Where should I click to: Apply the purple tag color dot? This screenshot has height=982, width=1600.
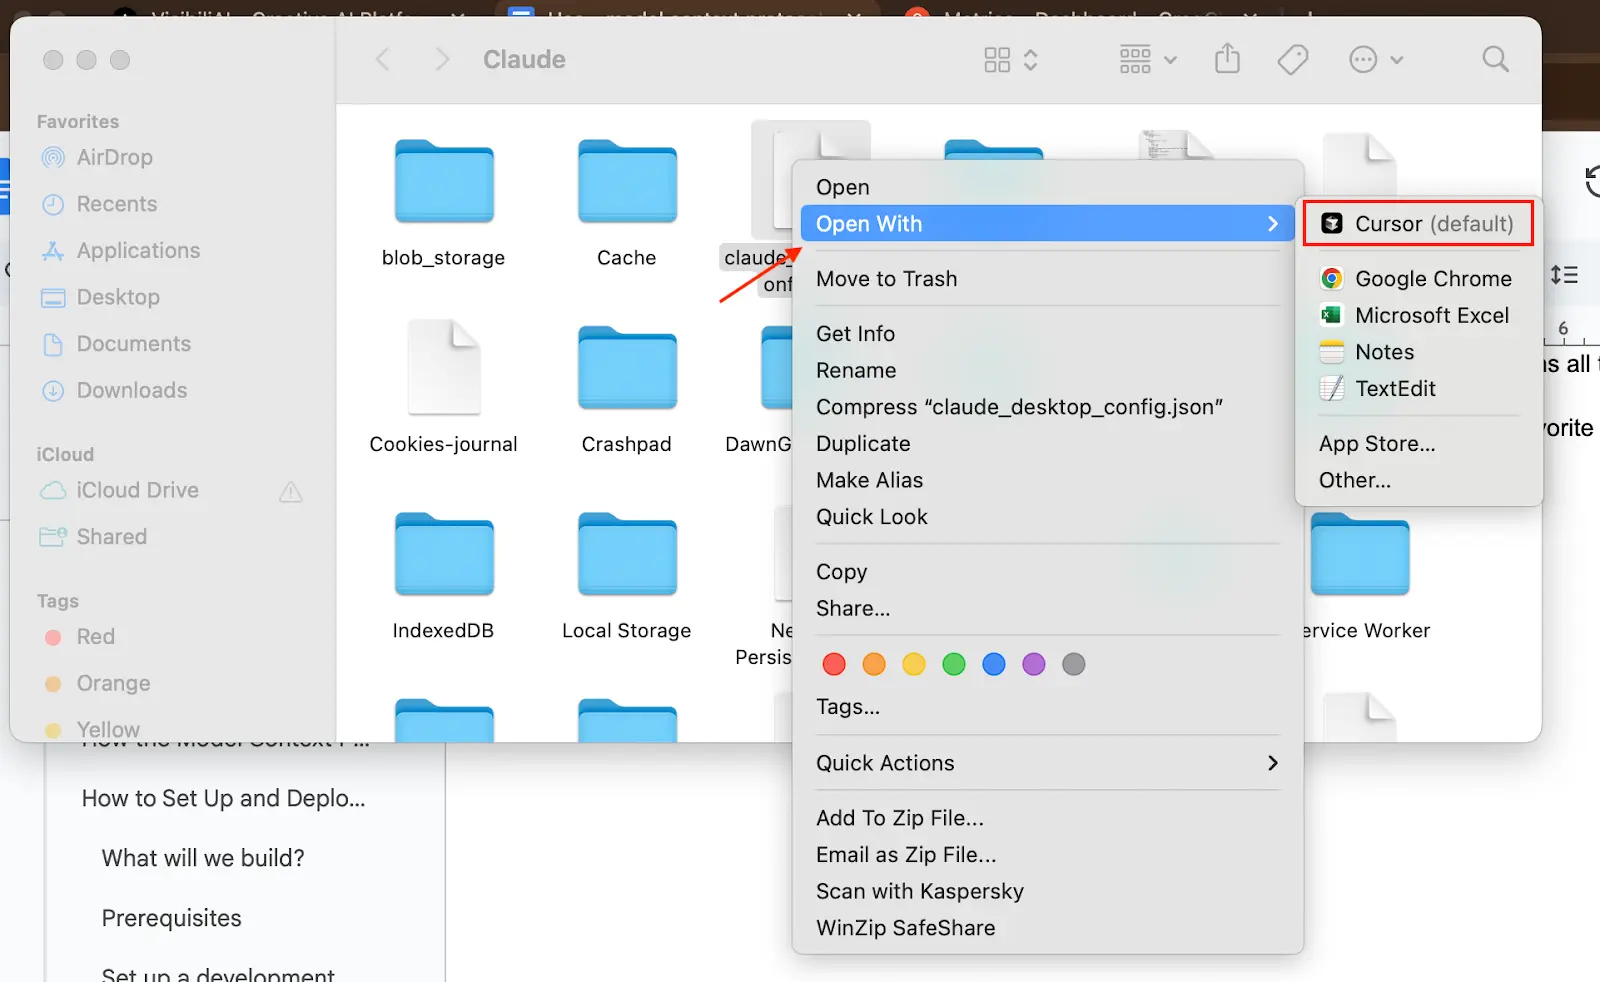tap(1034, 664)
